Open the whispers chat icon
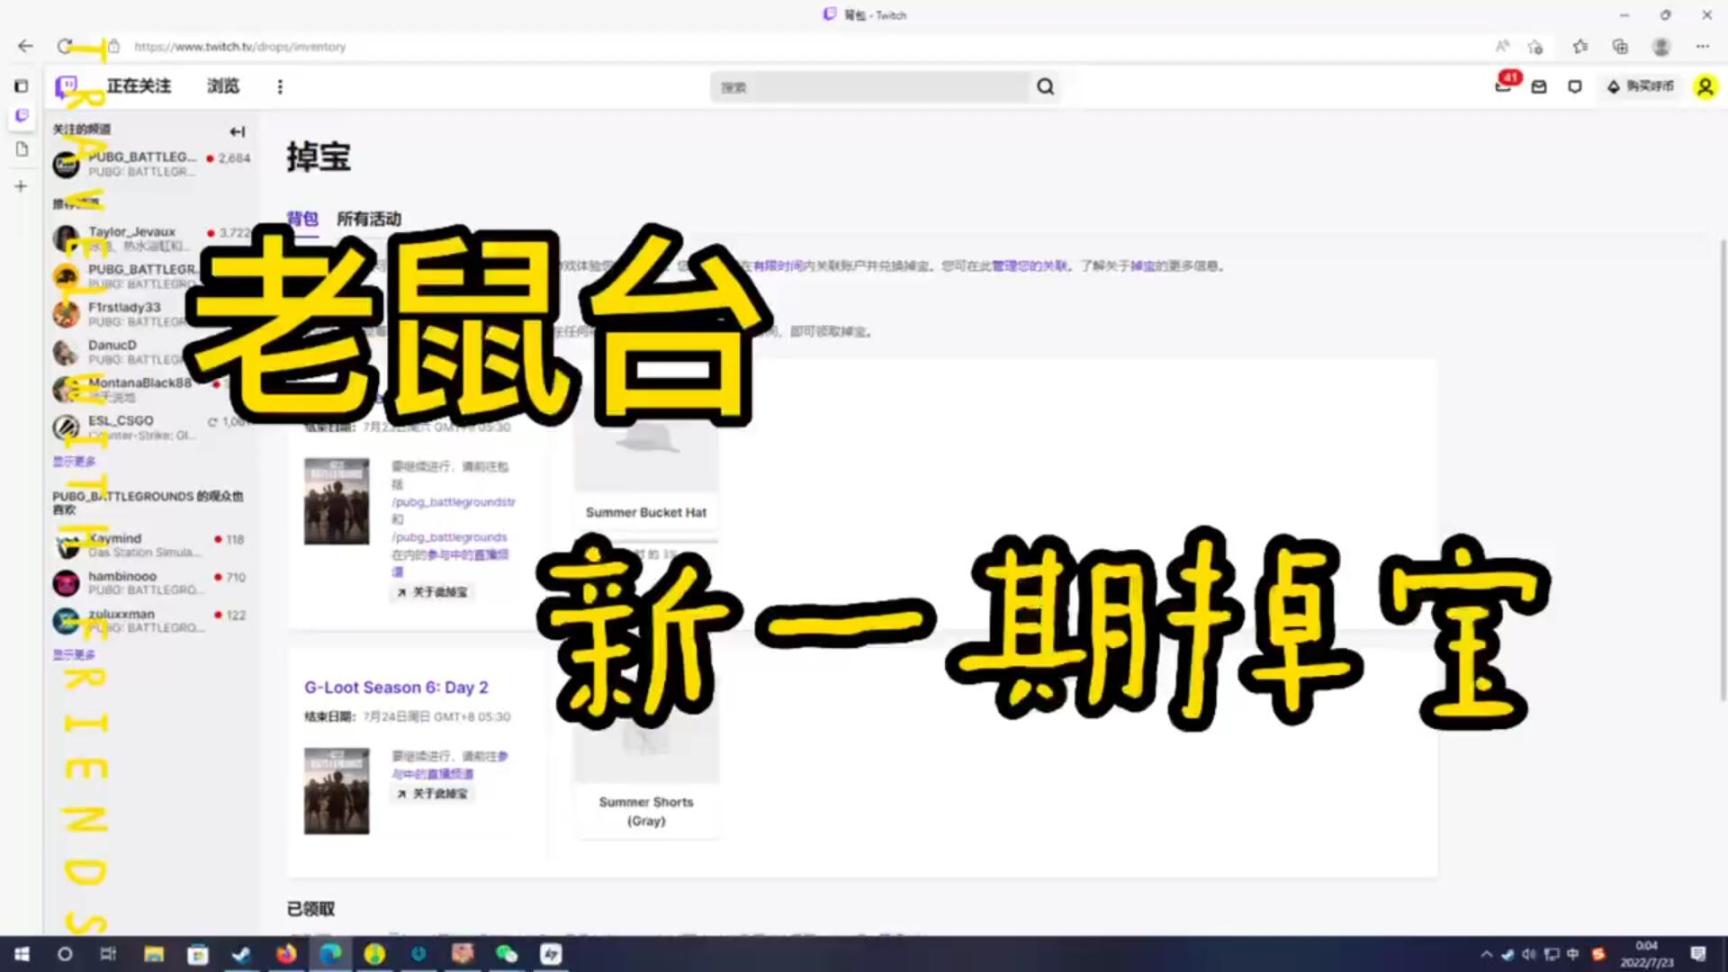This screenshot has width=1728, height=972. [x=1575, y=87]
